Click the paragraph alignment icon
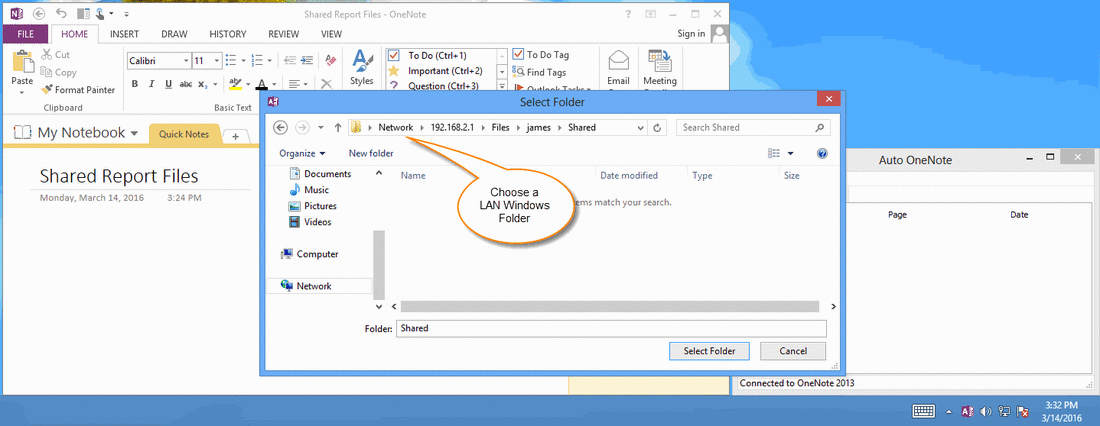1100x426 pixels. (x=294, y=84)
